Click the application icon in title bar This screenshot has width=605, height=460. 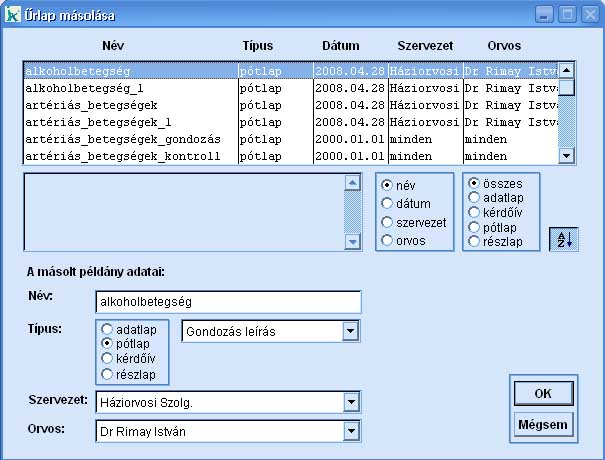pyautogui.click(x=13, y=15)
